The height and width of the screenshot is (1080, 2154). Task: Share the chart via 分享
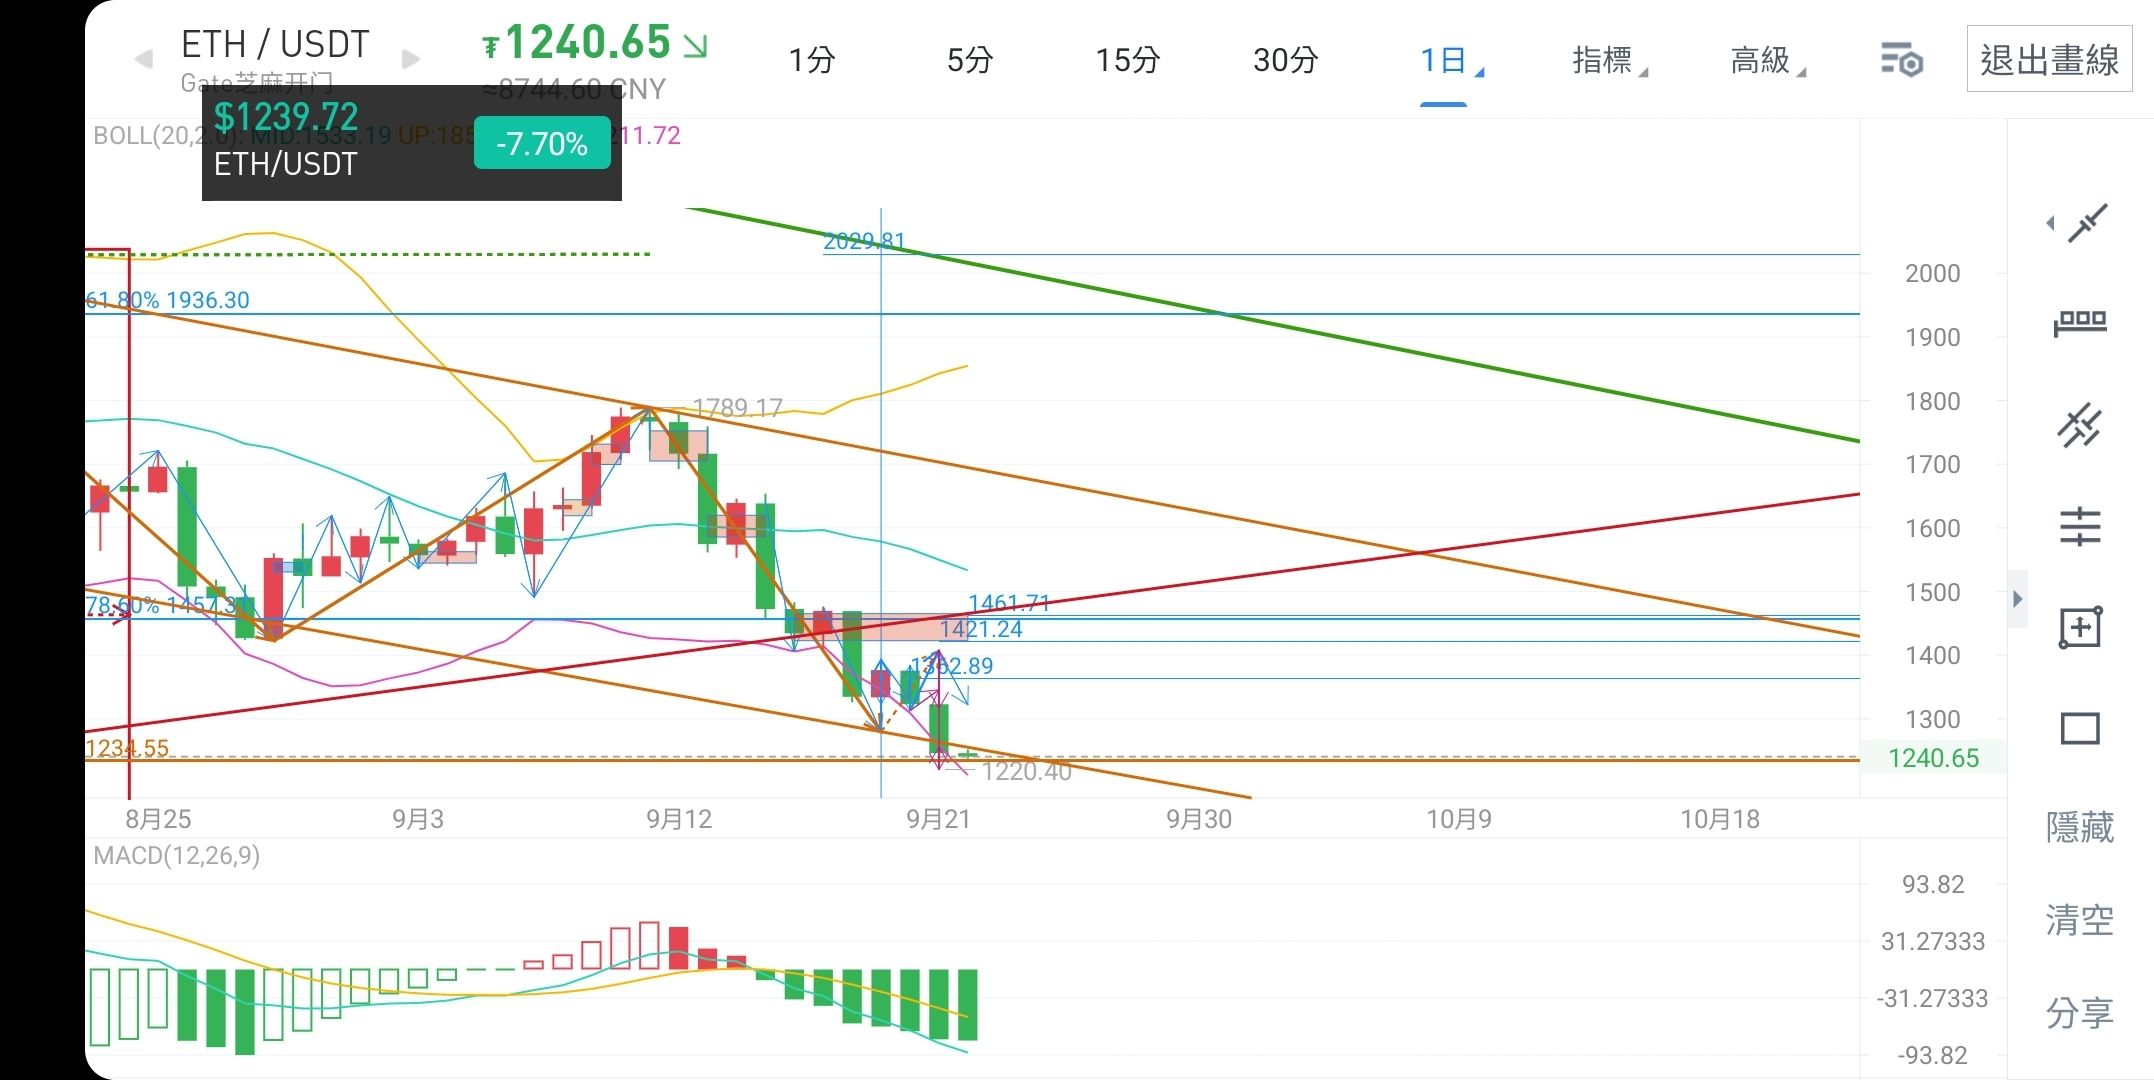point(2080,1013)
